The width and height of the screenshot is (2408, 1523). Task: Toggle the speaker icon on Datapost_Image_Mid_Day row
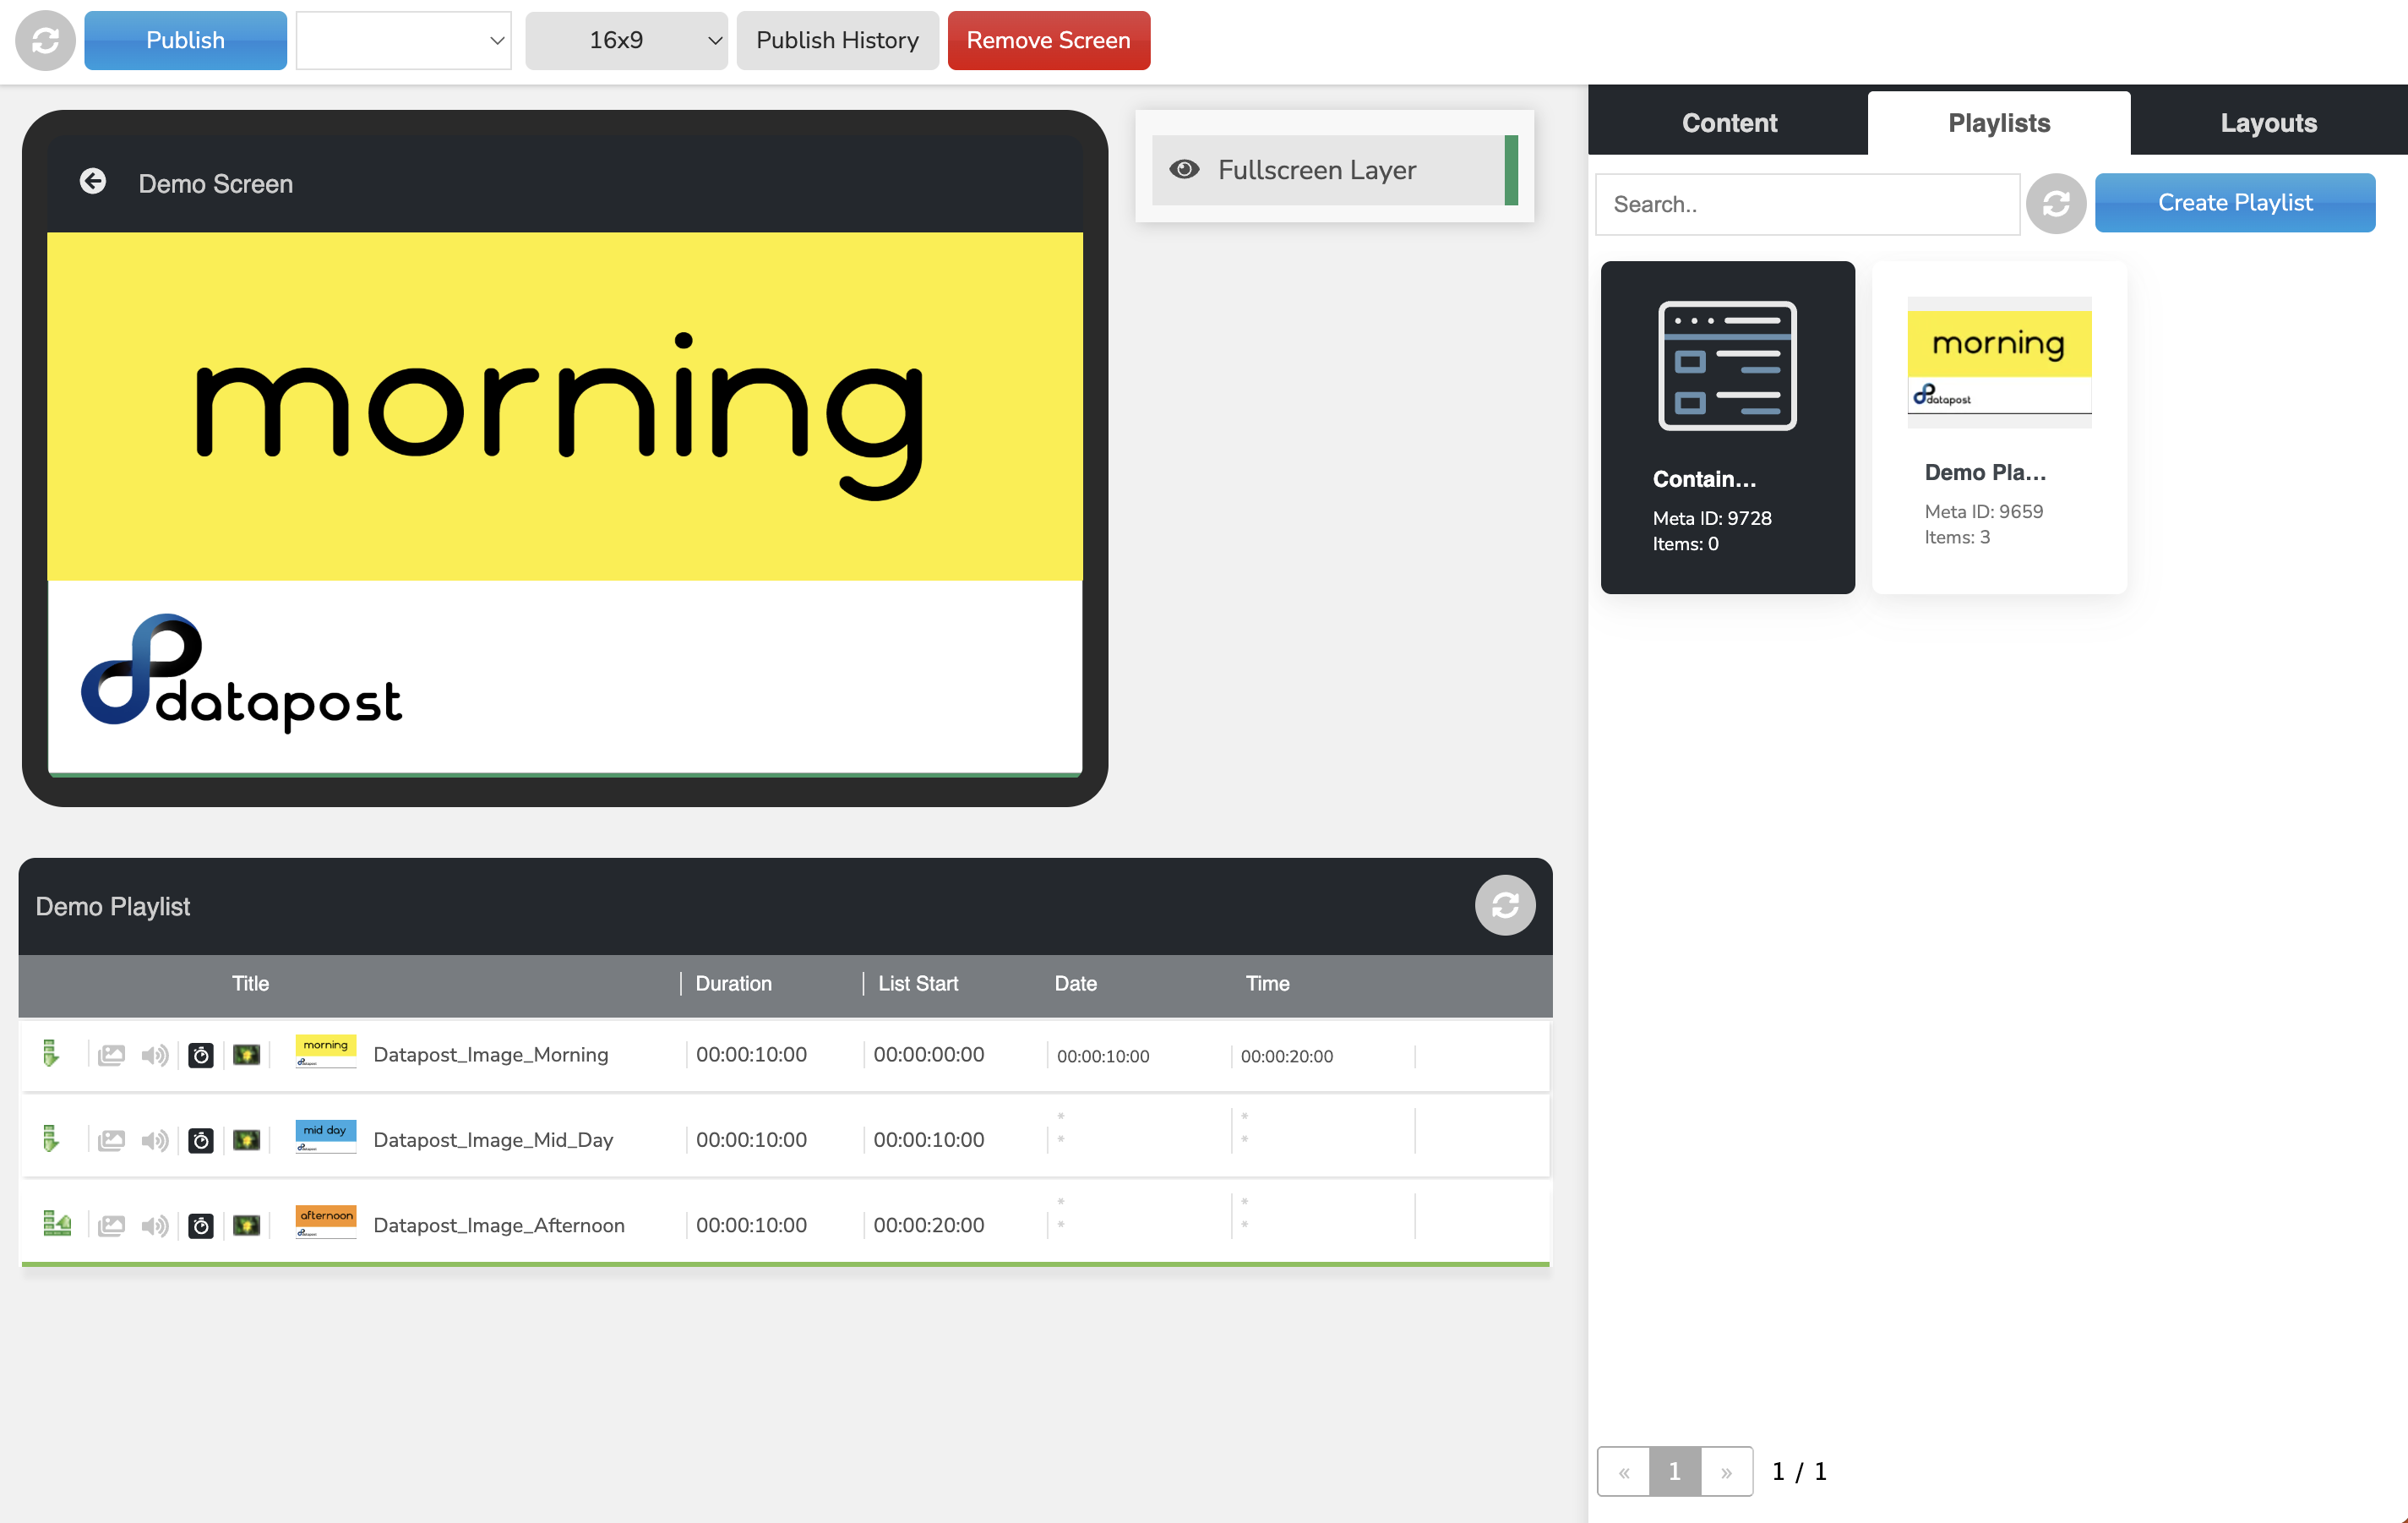coord(155,1140)
